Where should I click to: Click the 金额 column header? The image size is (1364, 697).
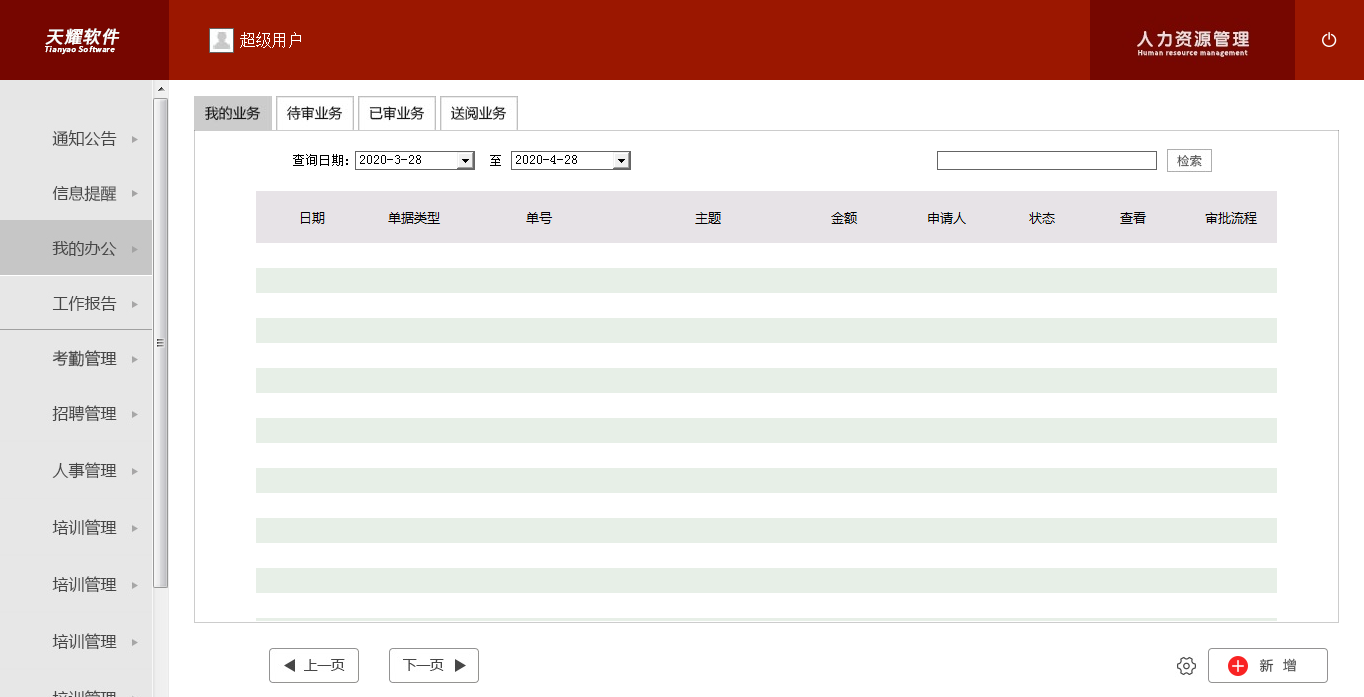coord(844,218)
